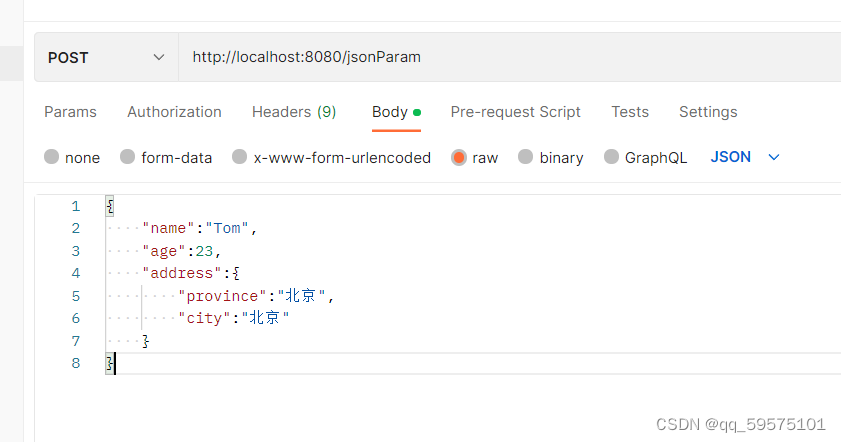
Task: Click the closing brace on line 7
Action: (x=145, y=341)
